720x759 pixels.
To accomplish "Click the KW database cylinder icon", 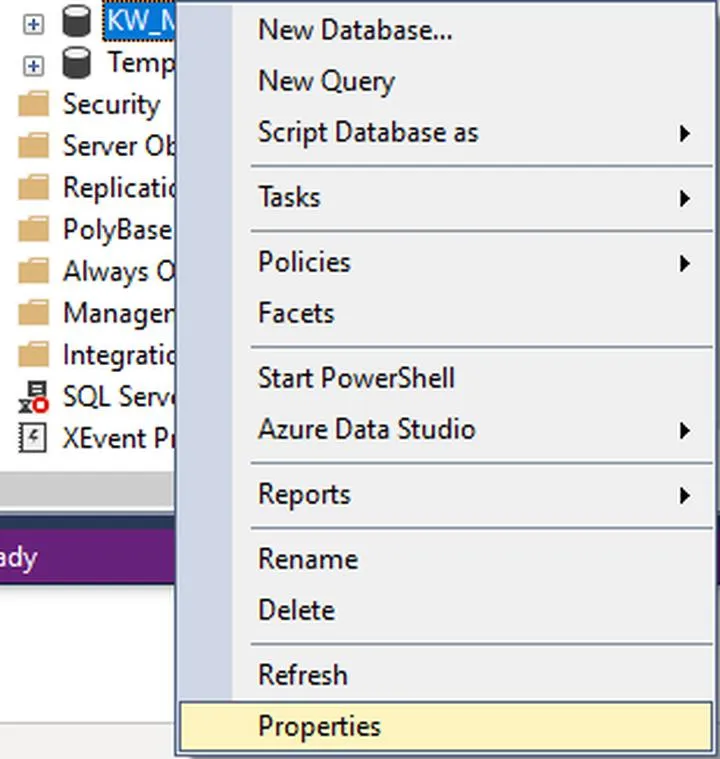I will [x=77, y=21].
